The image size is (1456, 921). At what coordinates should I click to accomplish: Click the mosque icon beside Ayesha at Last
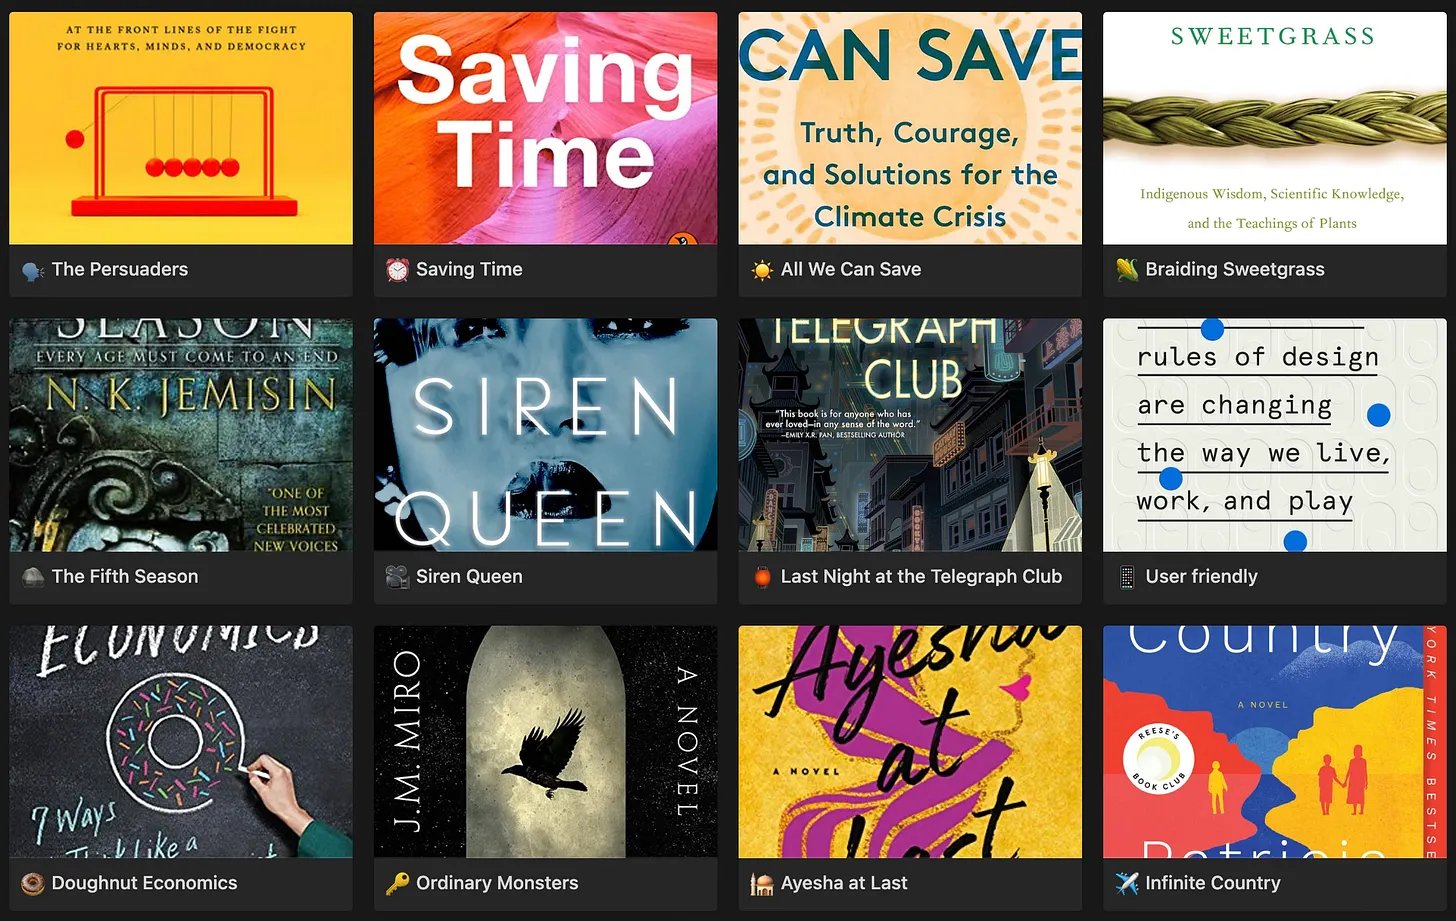pyautogui.click(x=762, y=884)
